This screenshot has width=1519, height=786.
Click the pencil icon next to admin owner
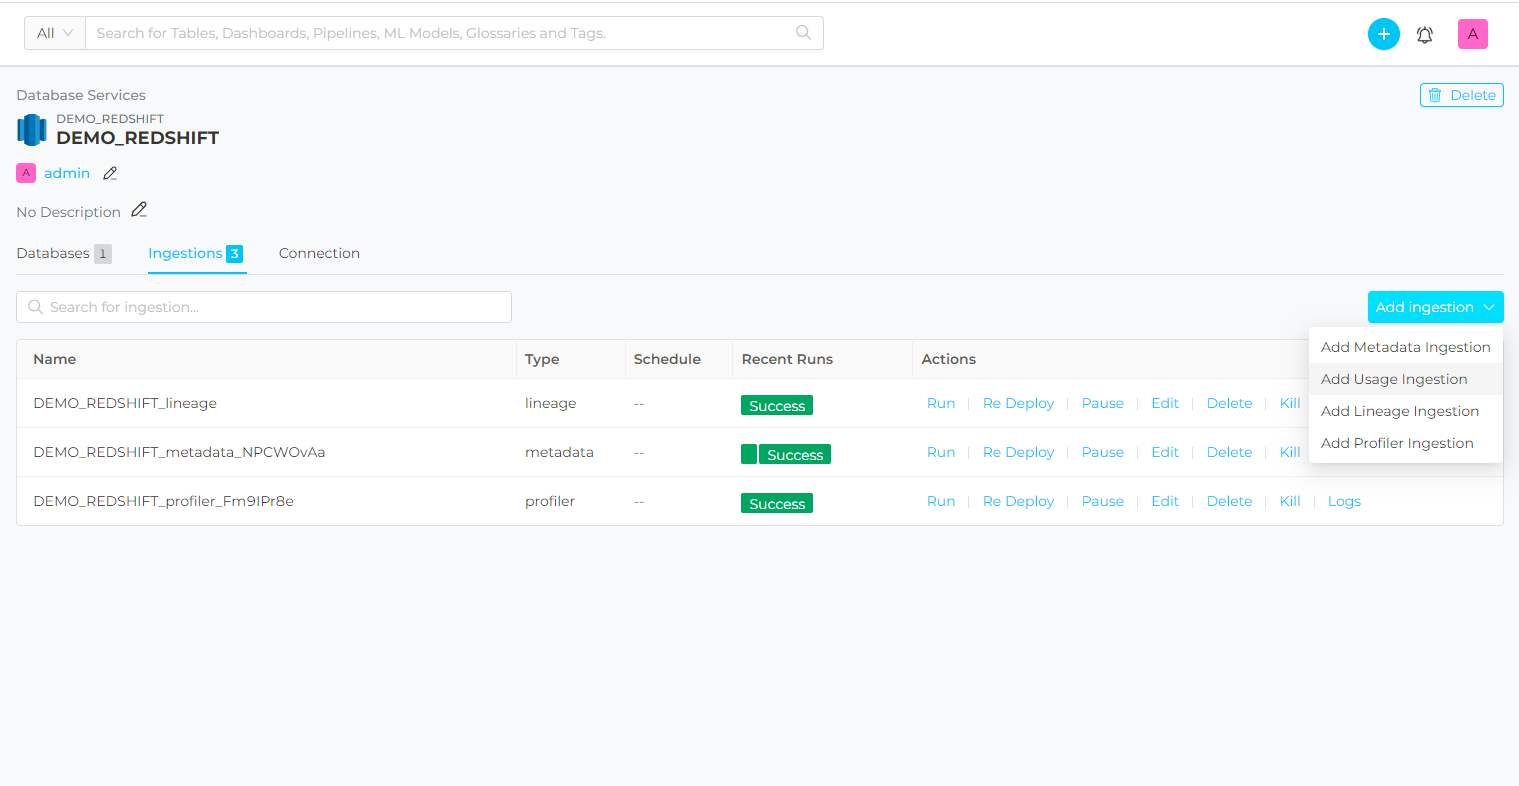[x=111, y=173]
